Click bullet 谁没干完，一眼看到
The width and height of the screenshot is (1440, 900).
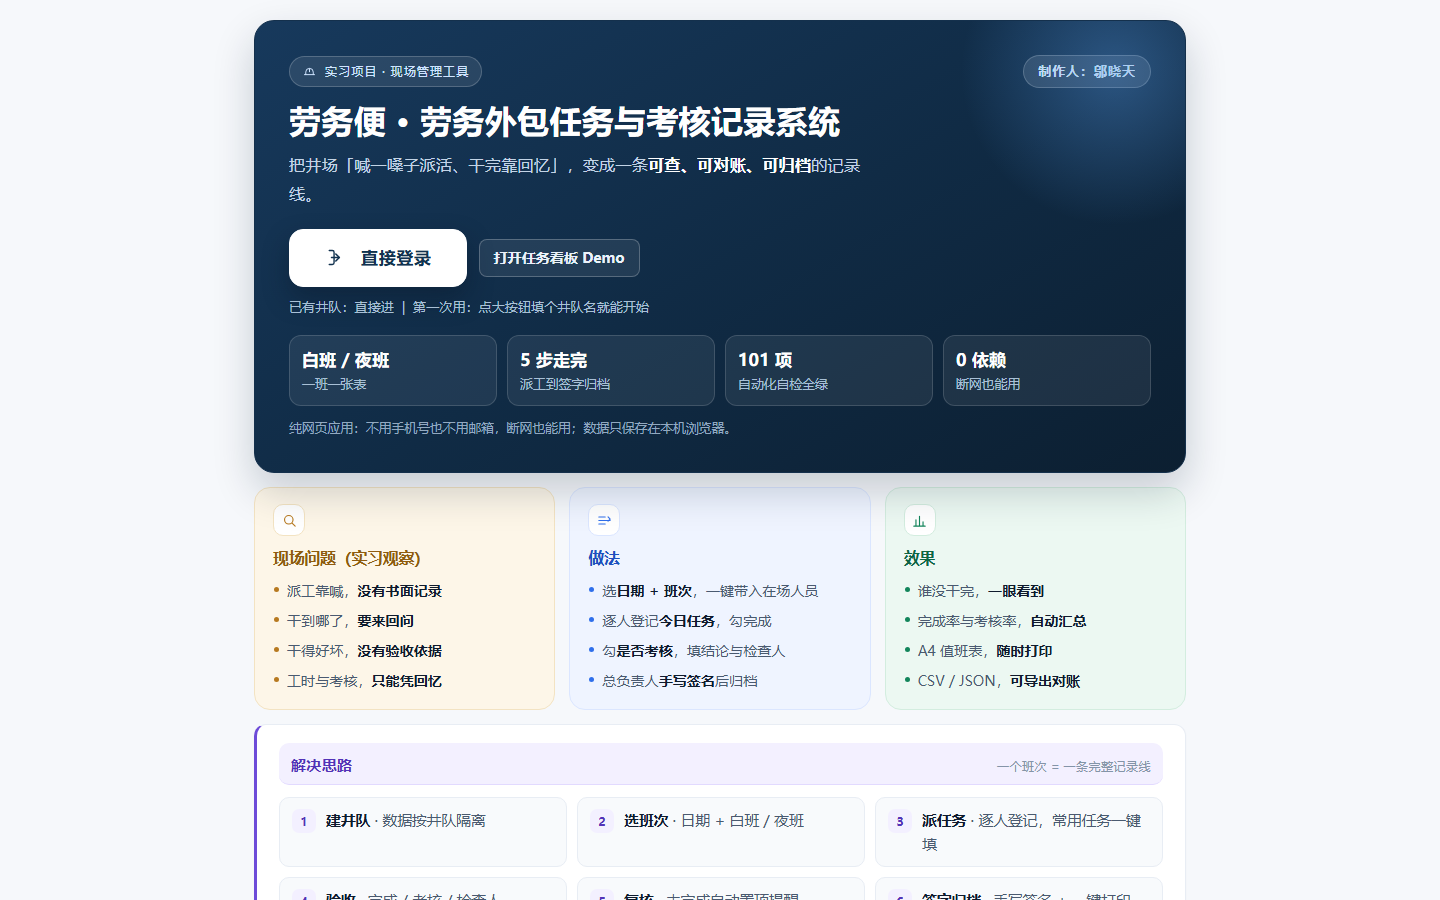coord(980,591)
